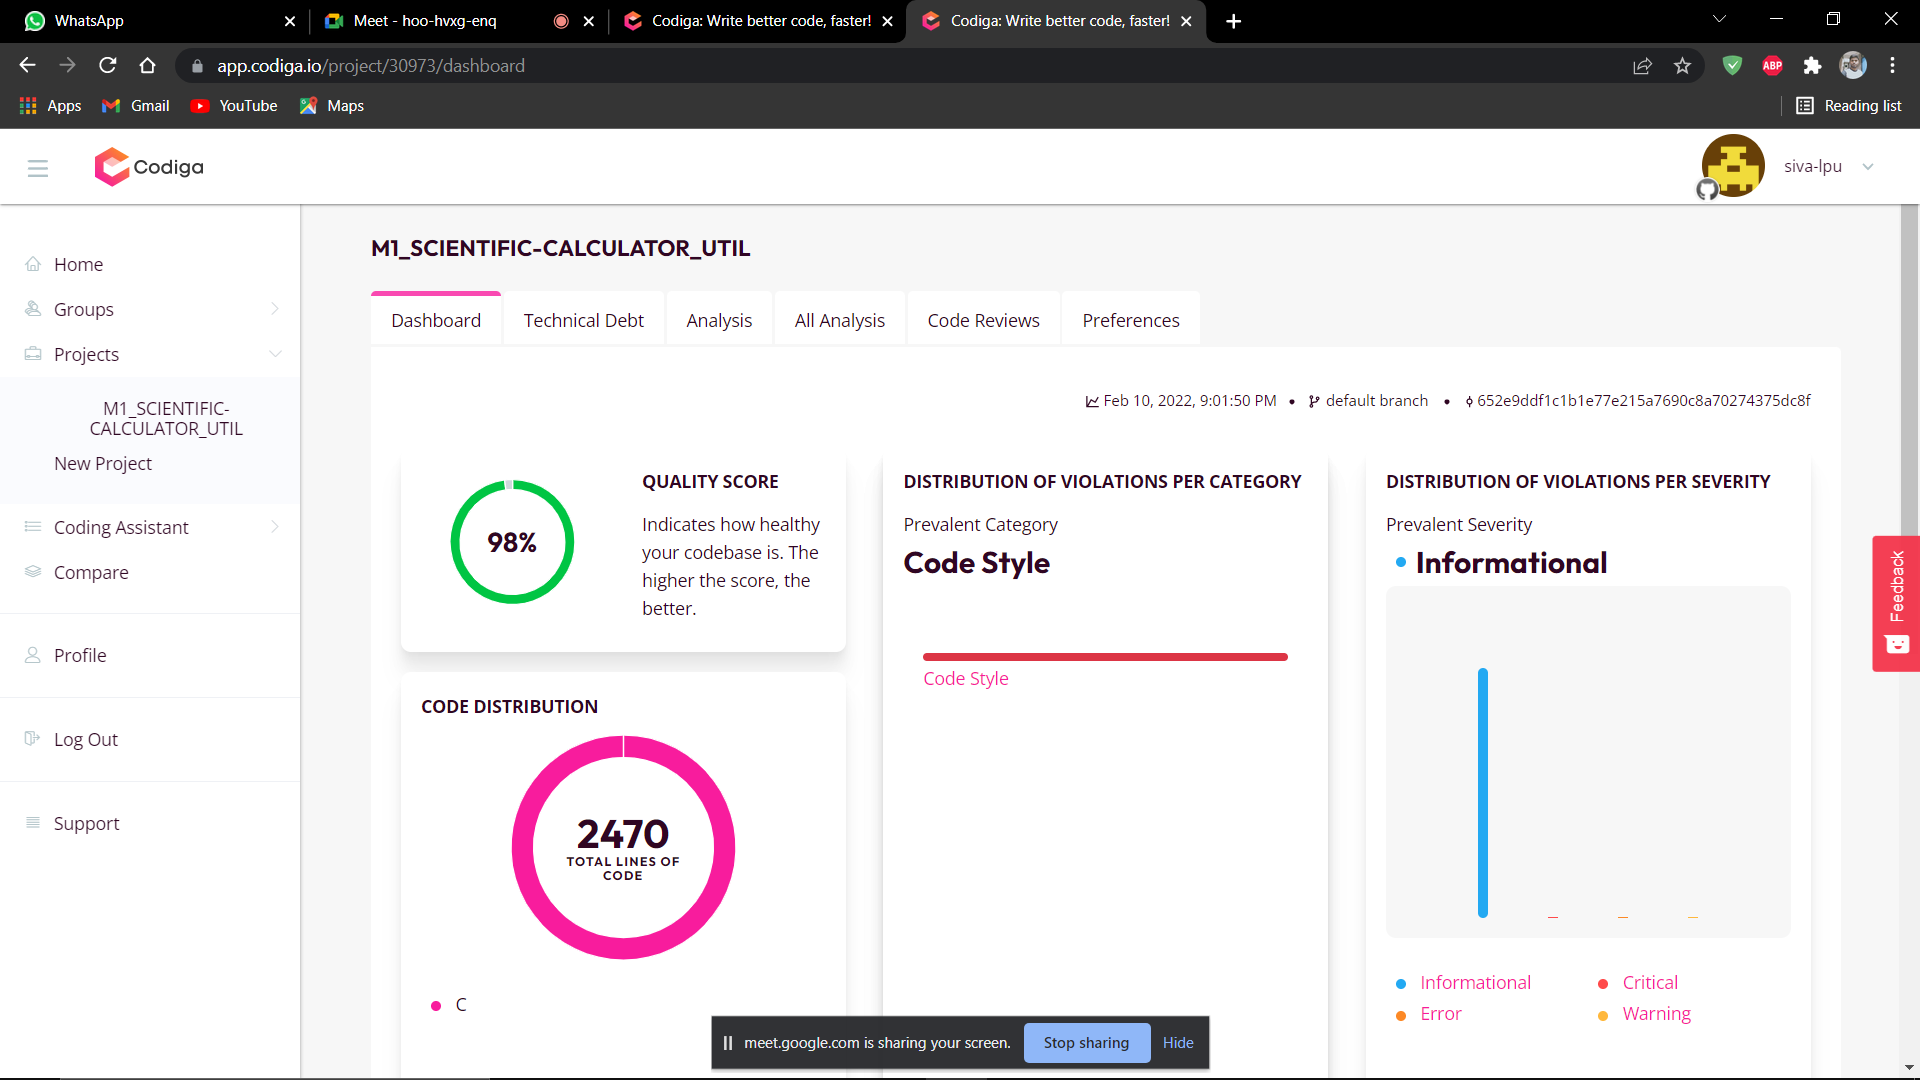This screenshot has width=1920, height=1080.
Task: Switch to the Technical Debt tab
Action: tap(583, 320)
